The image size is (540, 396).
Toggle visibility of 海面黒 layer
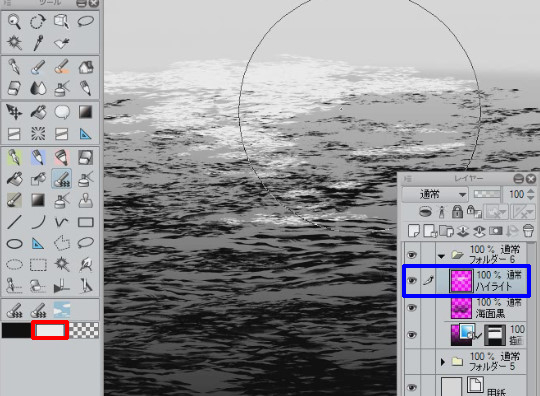point(412,308)
